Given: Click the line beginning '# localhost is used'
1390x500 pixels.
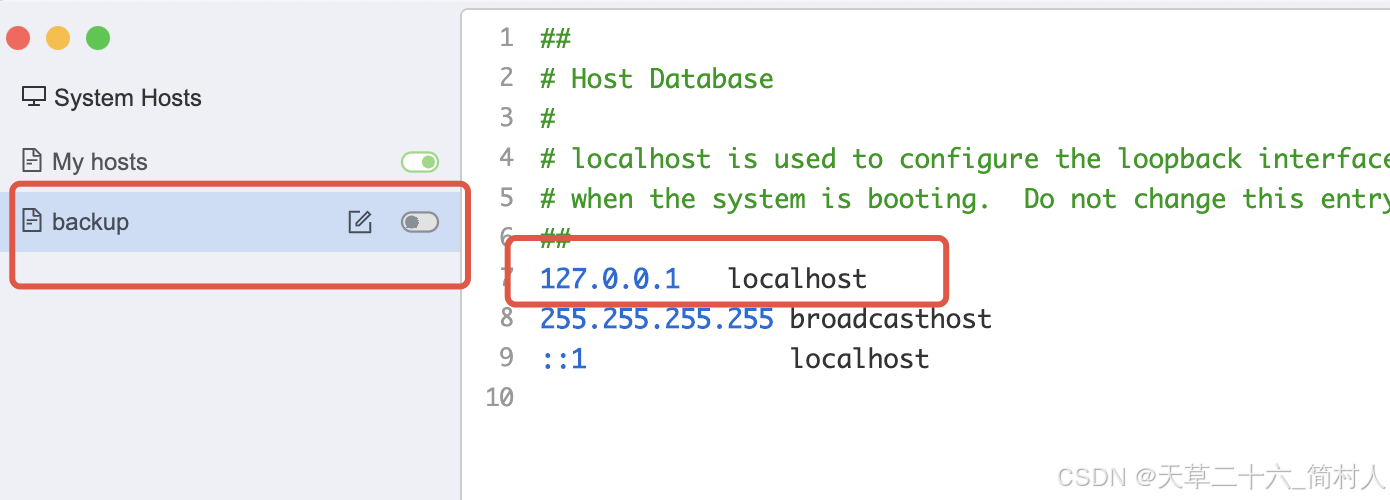Looking at the screenshot, I should coord(965,159).
